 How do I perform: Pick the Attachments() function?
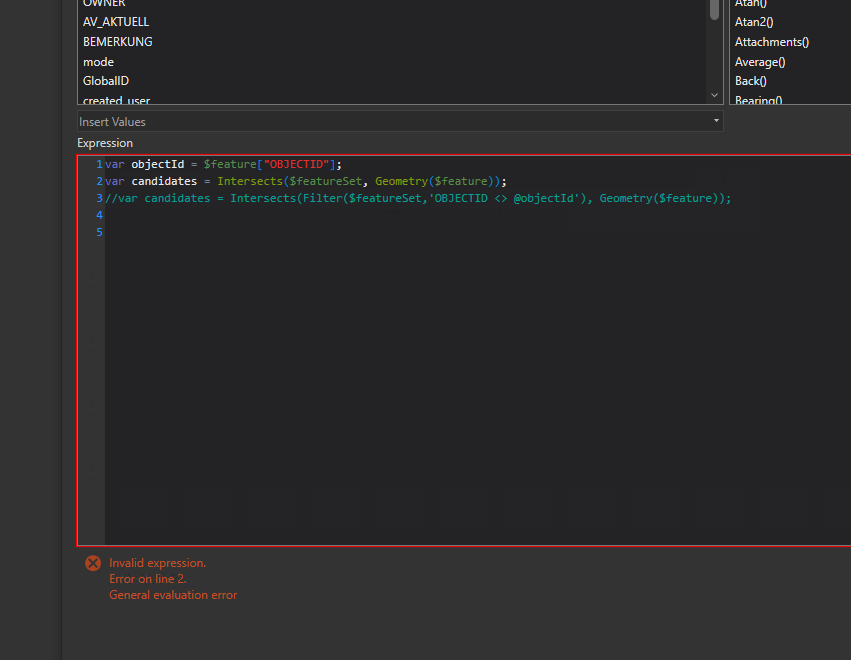click(x=772, y=42)
